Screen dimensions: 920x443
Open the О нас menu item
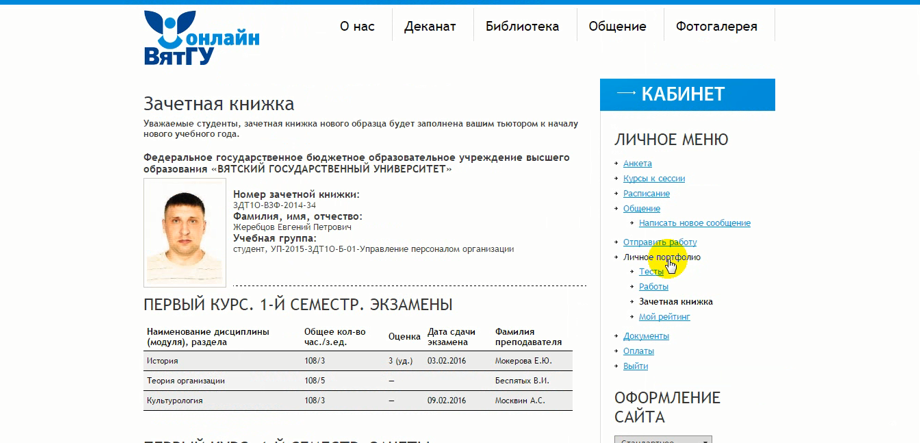tap(357, 26)
